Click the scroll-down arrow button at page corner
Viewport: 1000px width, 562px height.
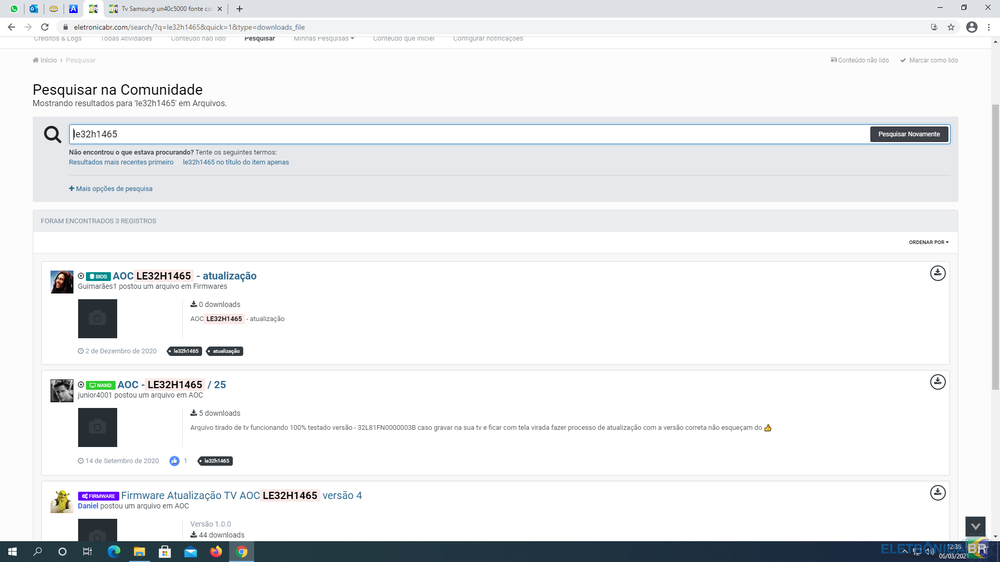click(x=975, y=526)
